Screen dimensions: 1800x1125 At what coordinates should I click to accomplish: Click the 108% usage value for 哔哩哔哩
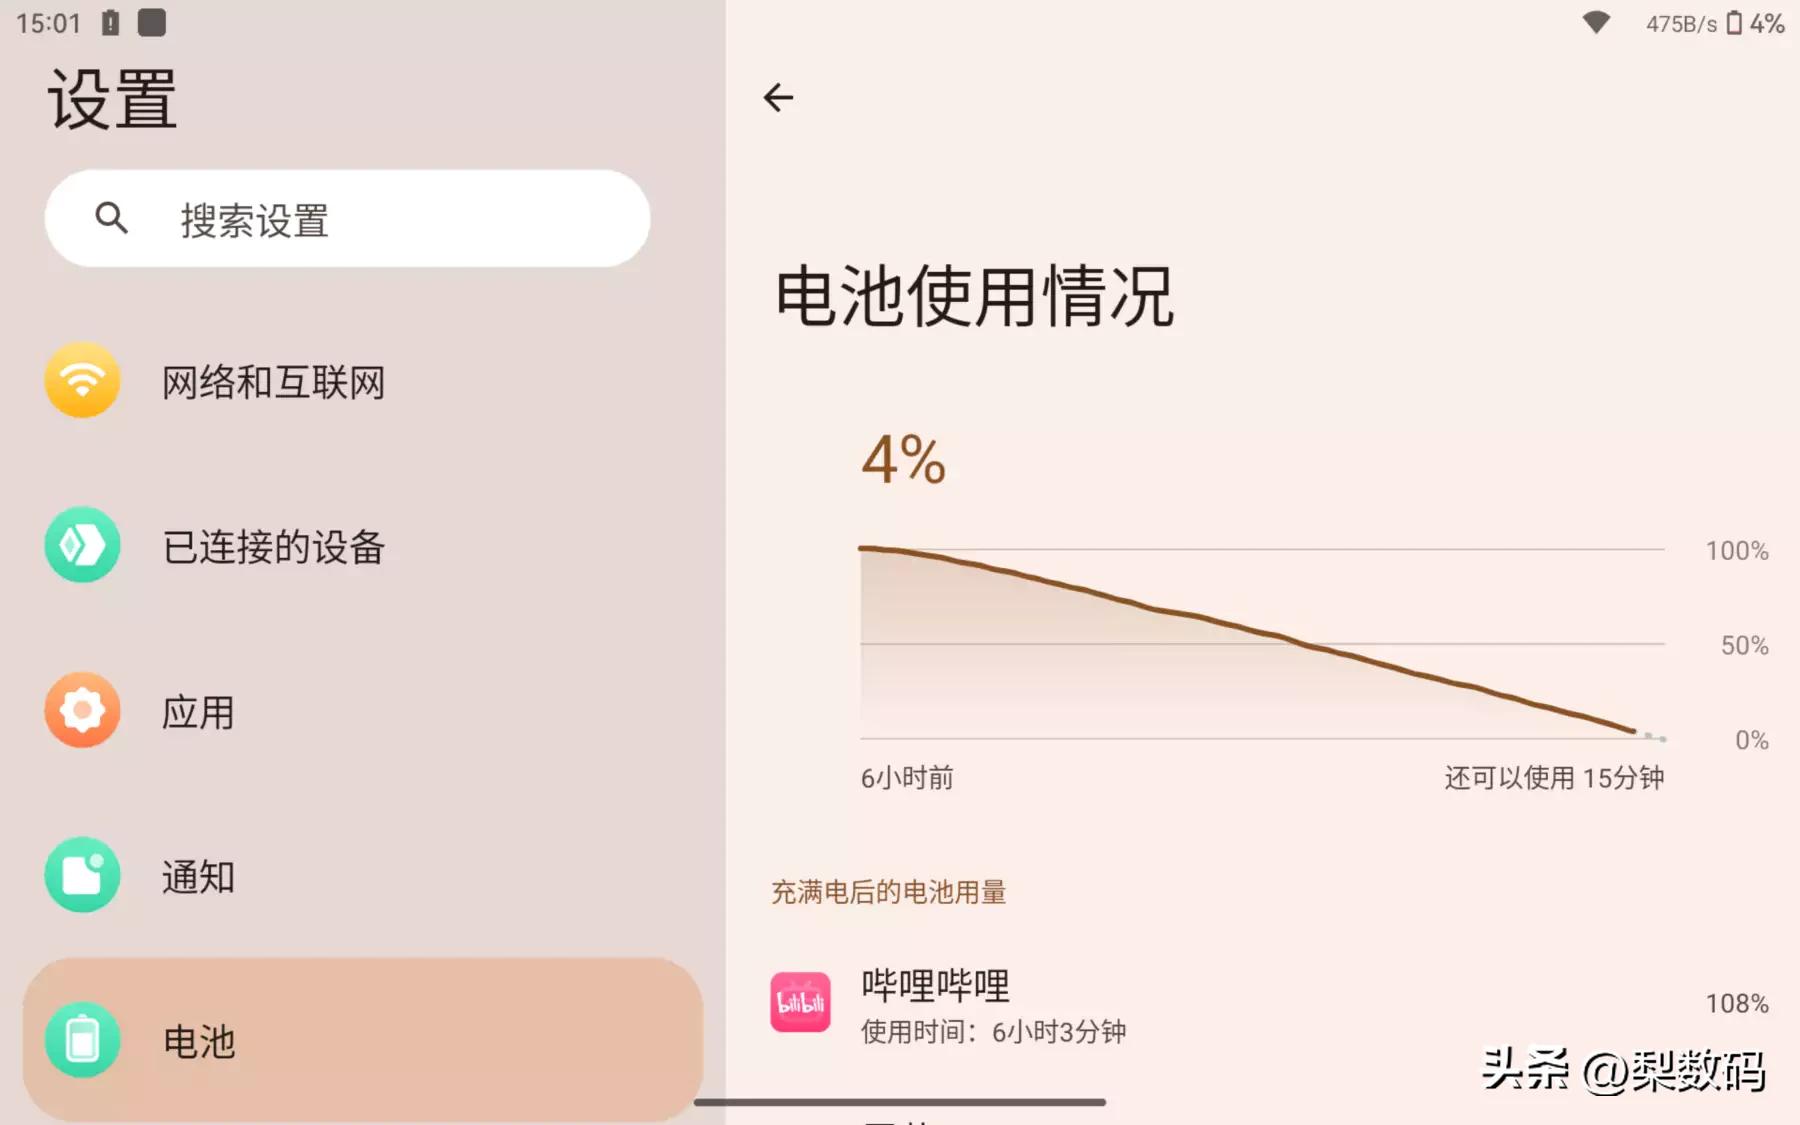click(1736, 1003)
